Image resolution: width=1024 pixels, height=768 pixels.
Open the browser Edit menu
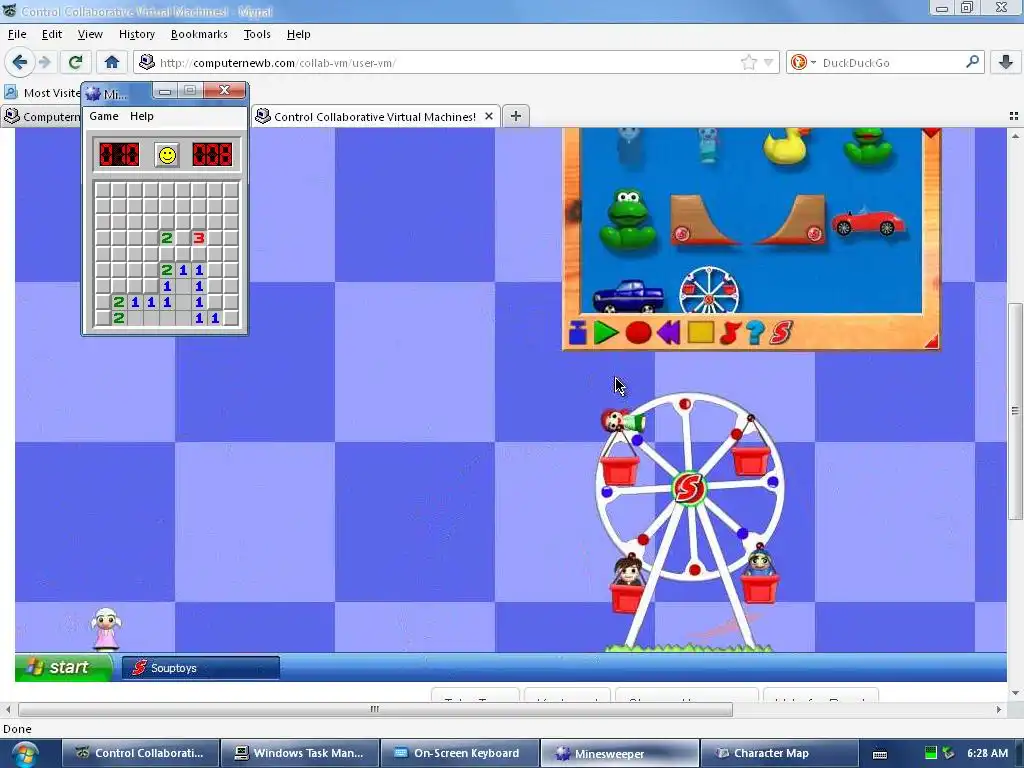point(52,34)
